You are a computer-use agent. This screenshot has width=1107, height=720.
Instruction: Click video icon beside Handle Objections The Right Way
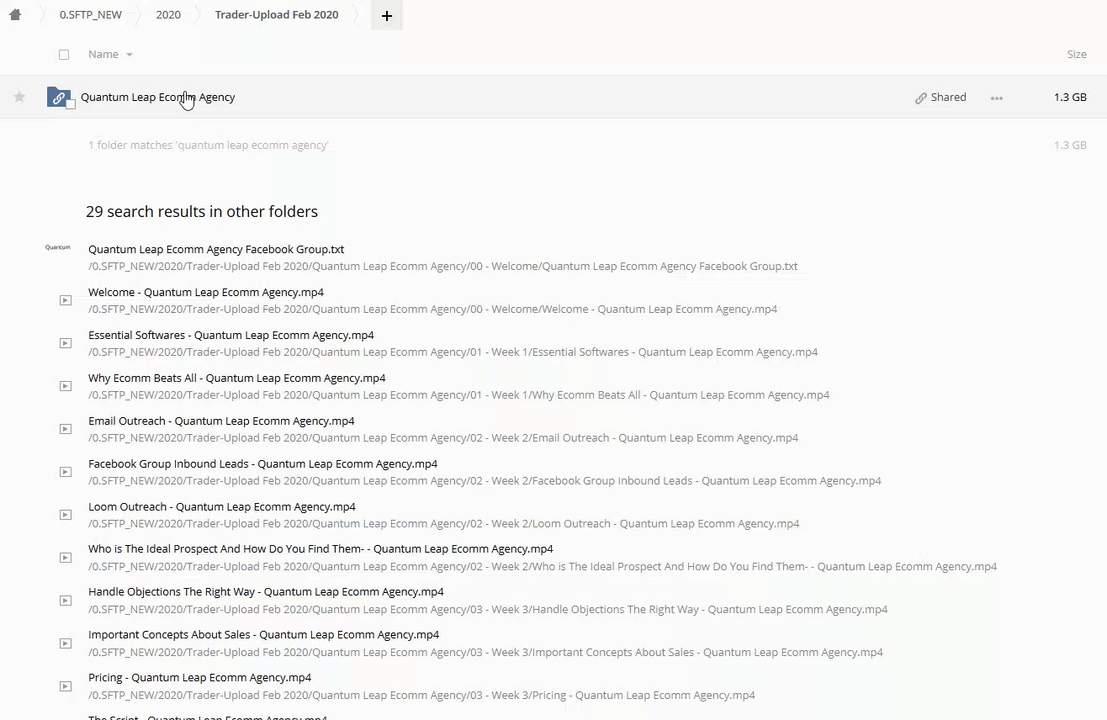[66, 601]
